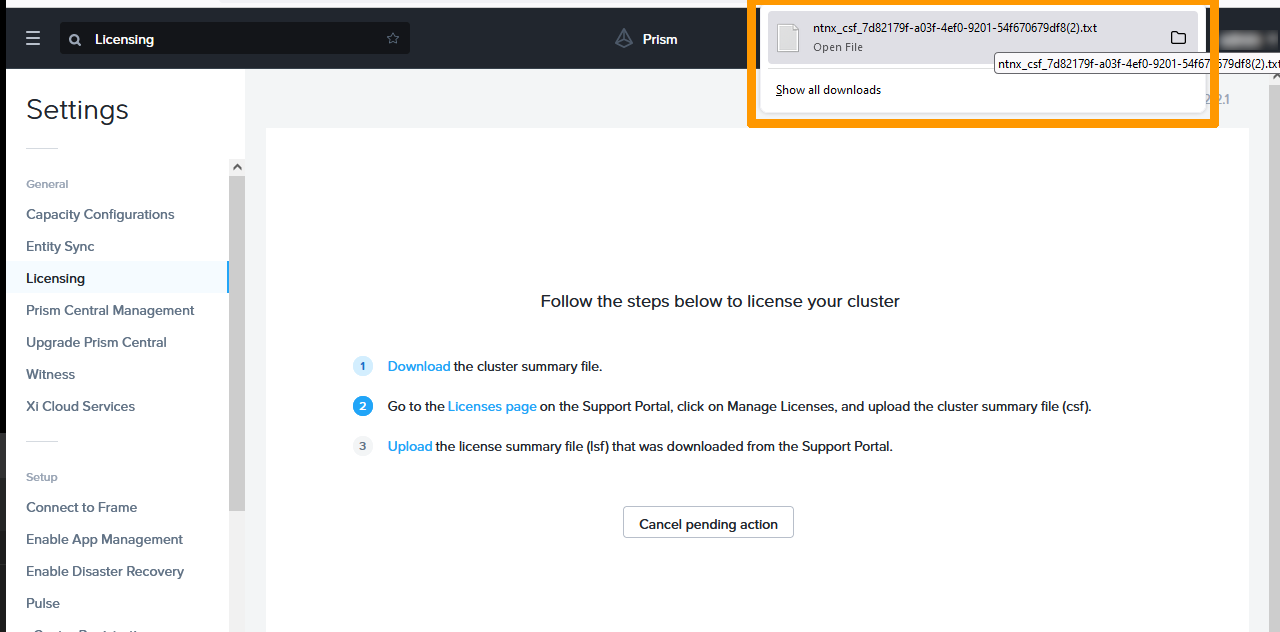Viewport: 1280px width, 632px height.
Task: Show downloaded file in folder
Action: point(1177,38)
